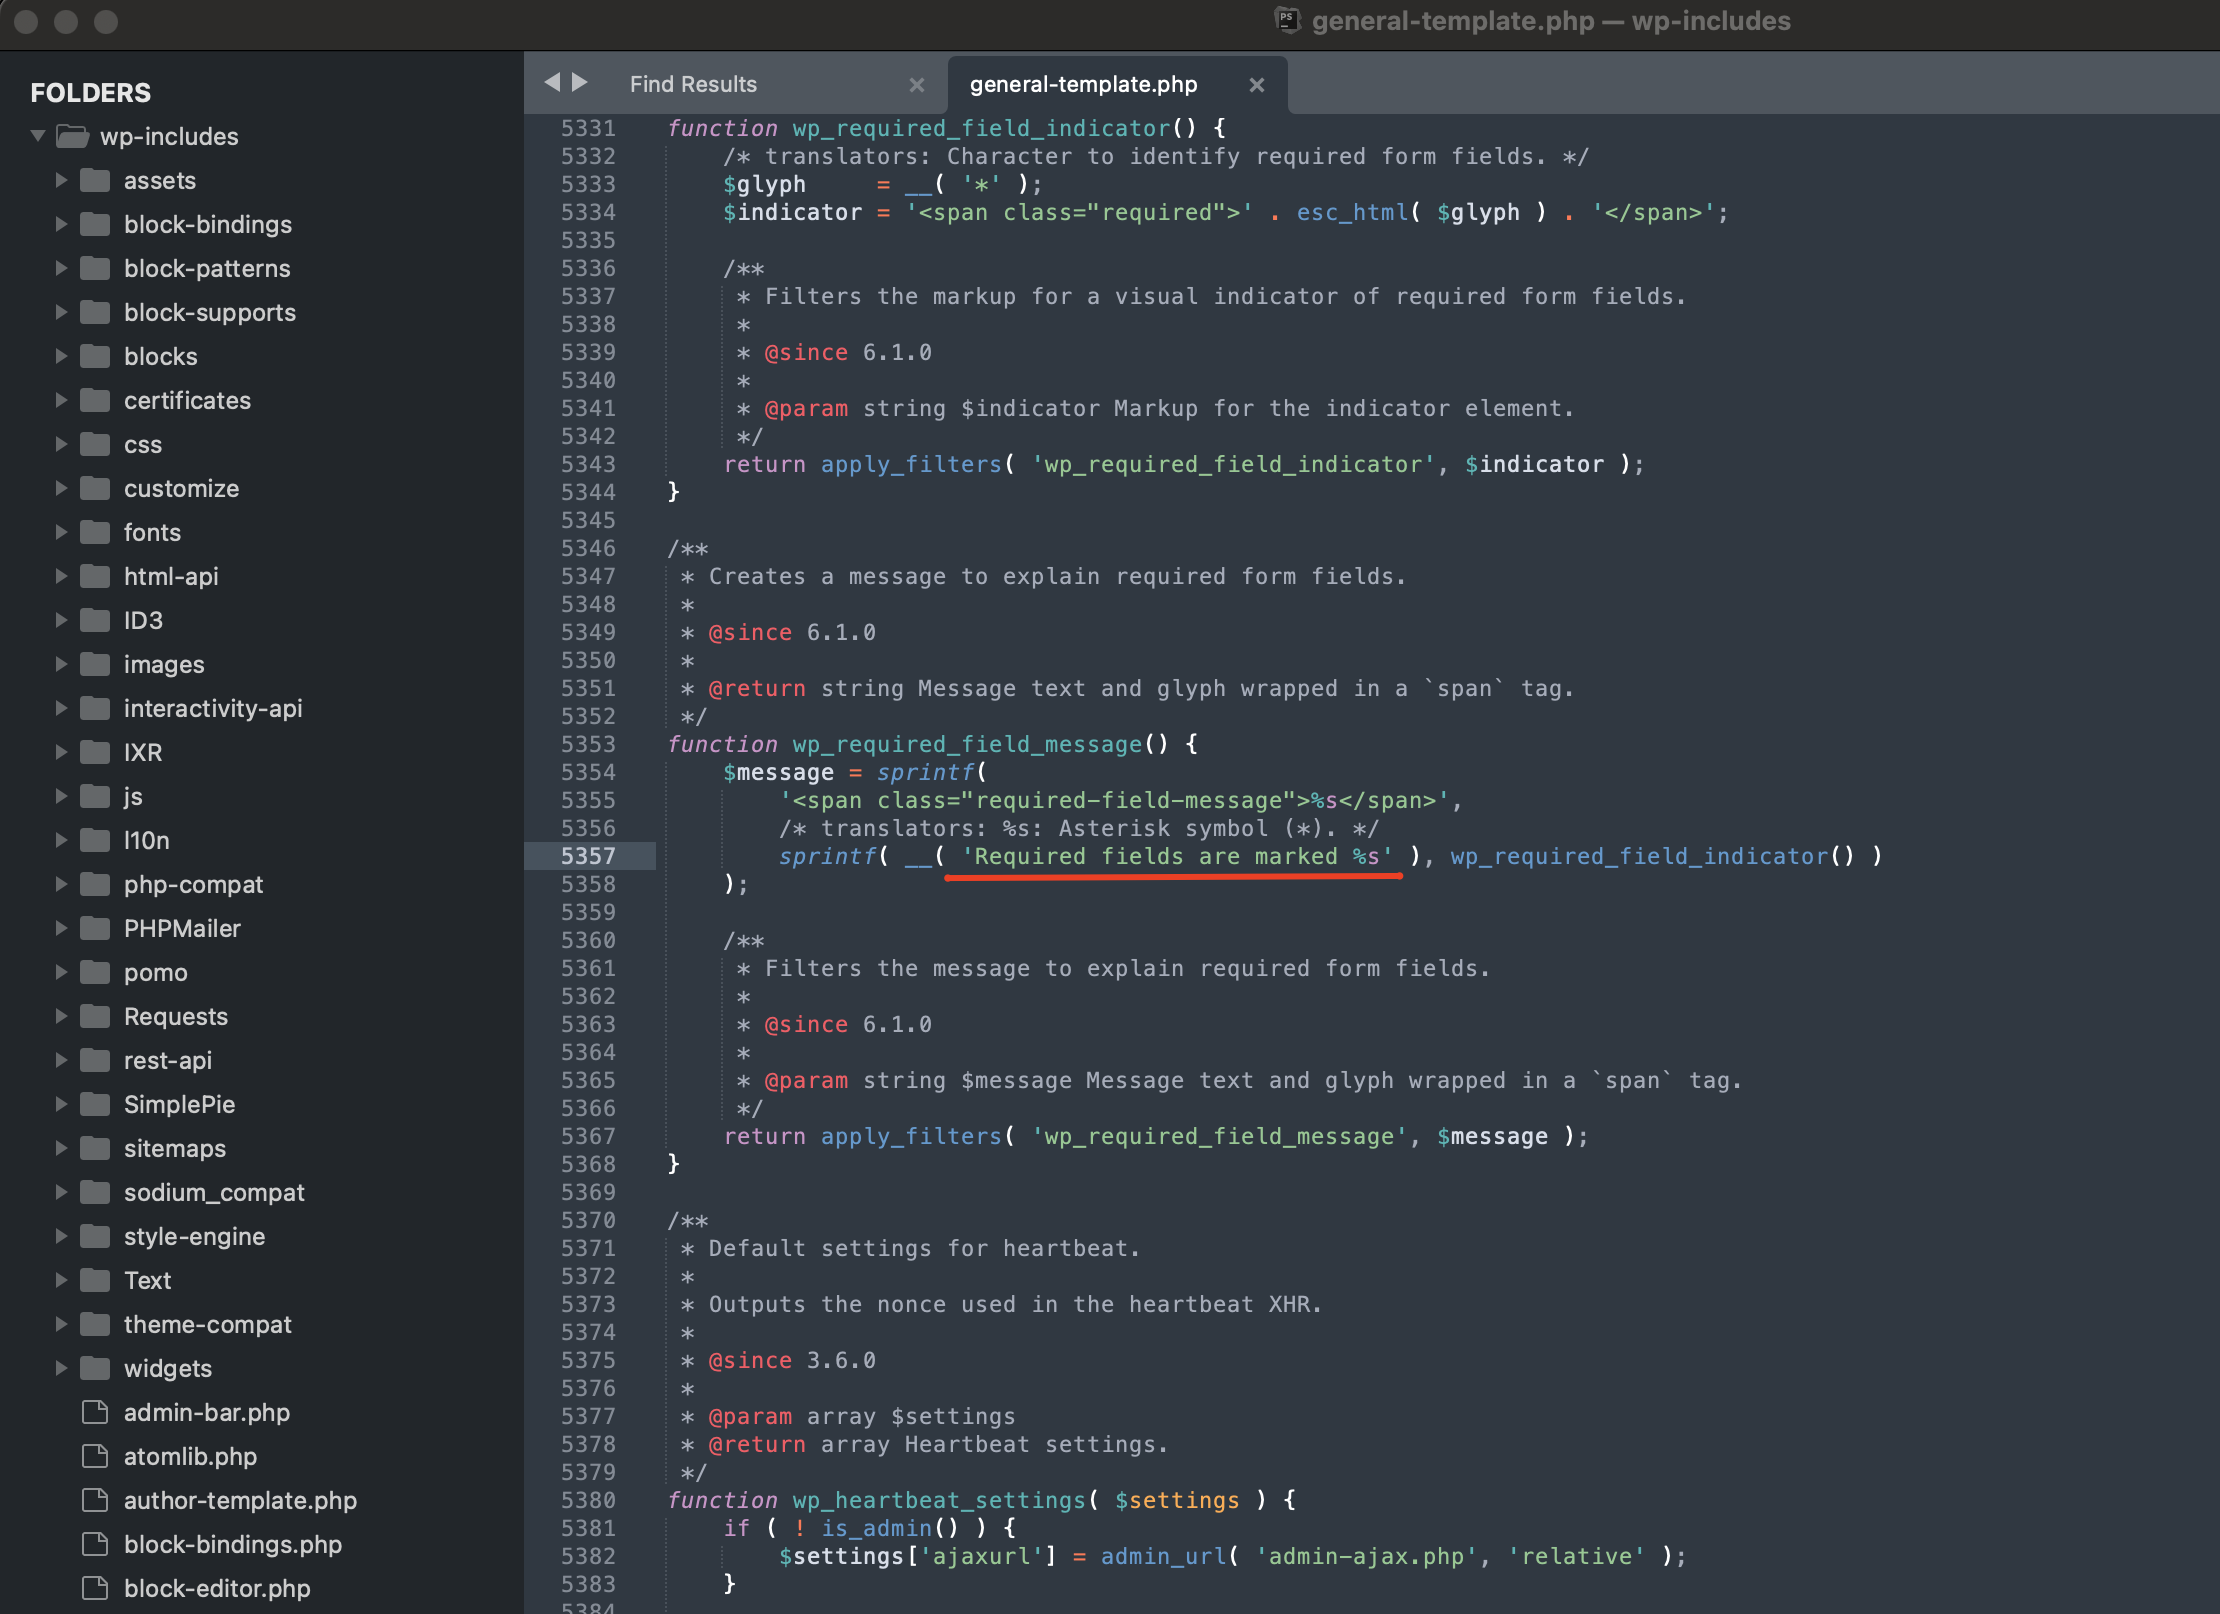Click the window title general-template.php — wp-includes
This screenshot has height=1614, width=2220.
click(1551, 21)
